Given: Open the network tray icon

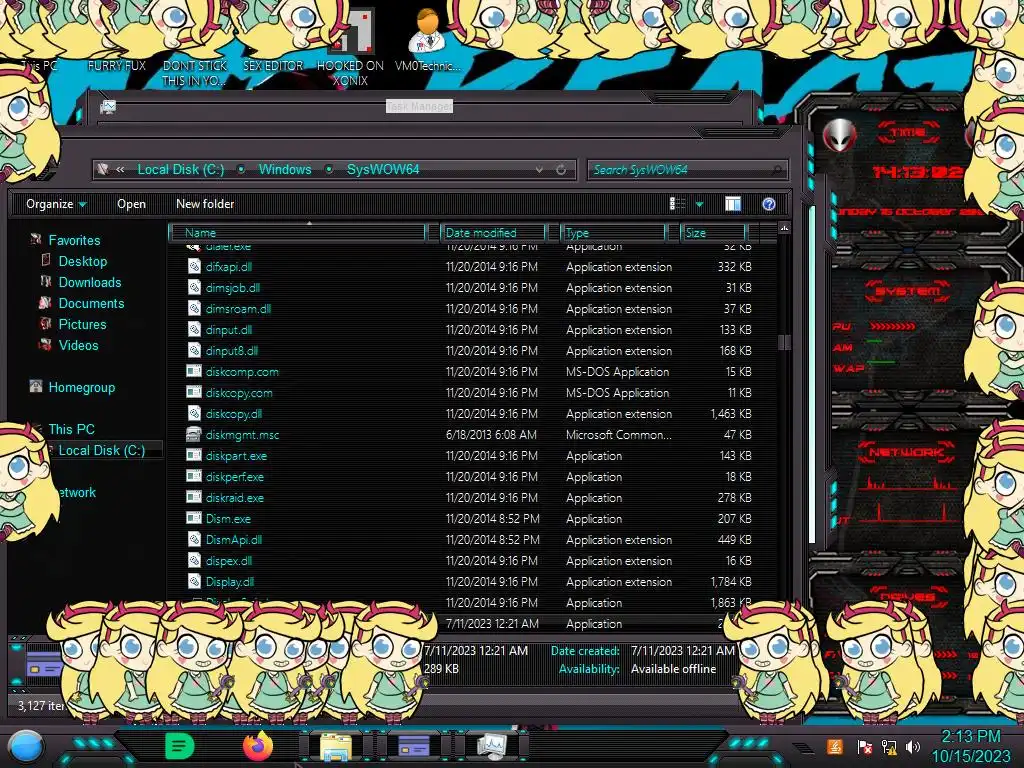Looking at the screenshot, I should tap(889, 746).
